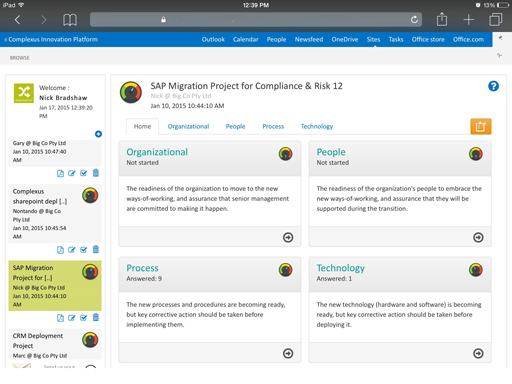Switch to the Home tab

(142, 126)
